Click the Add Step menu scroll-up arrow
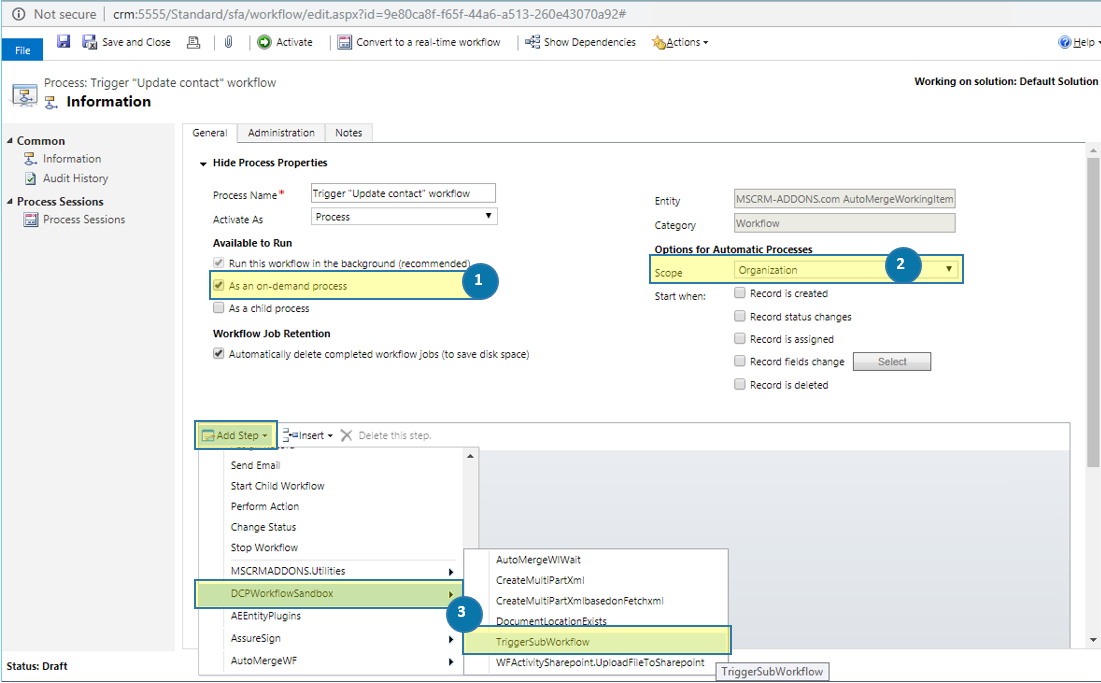The height and width of the screenshot is (683, 1101). (x=470, y=456)
